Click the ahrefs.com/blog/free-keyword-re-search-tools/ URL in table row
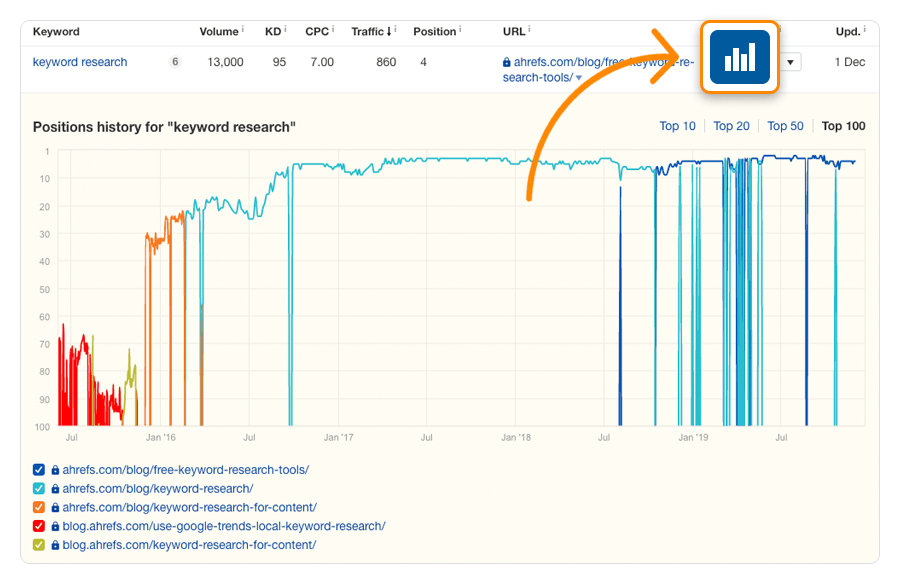Viewport: 900px width, 583px height. (x=598, y=69)
